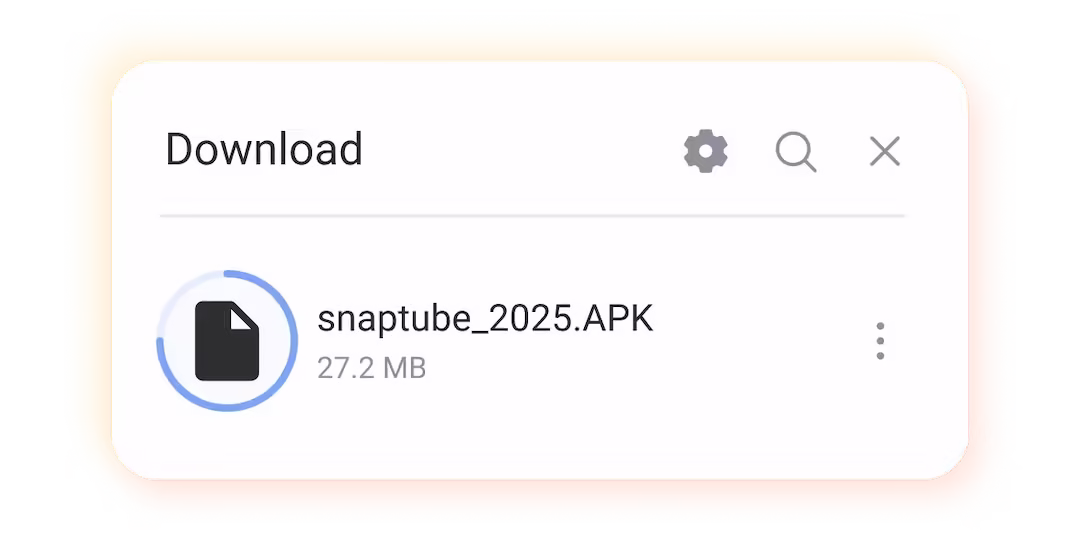Open three-dot menu for snaptube_2025.APK
Screen dimensions: 1080x540
(x=880, y=340)
